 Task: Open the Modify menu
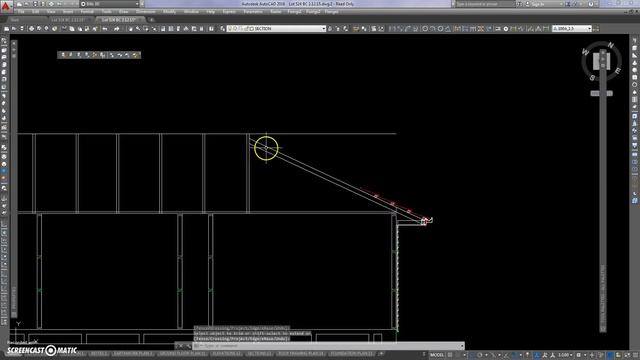(169, 12)
